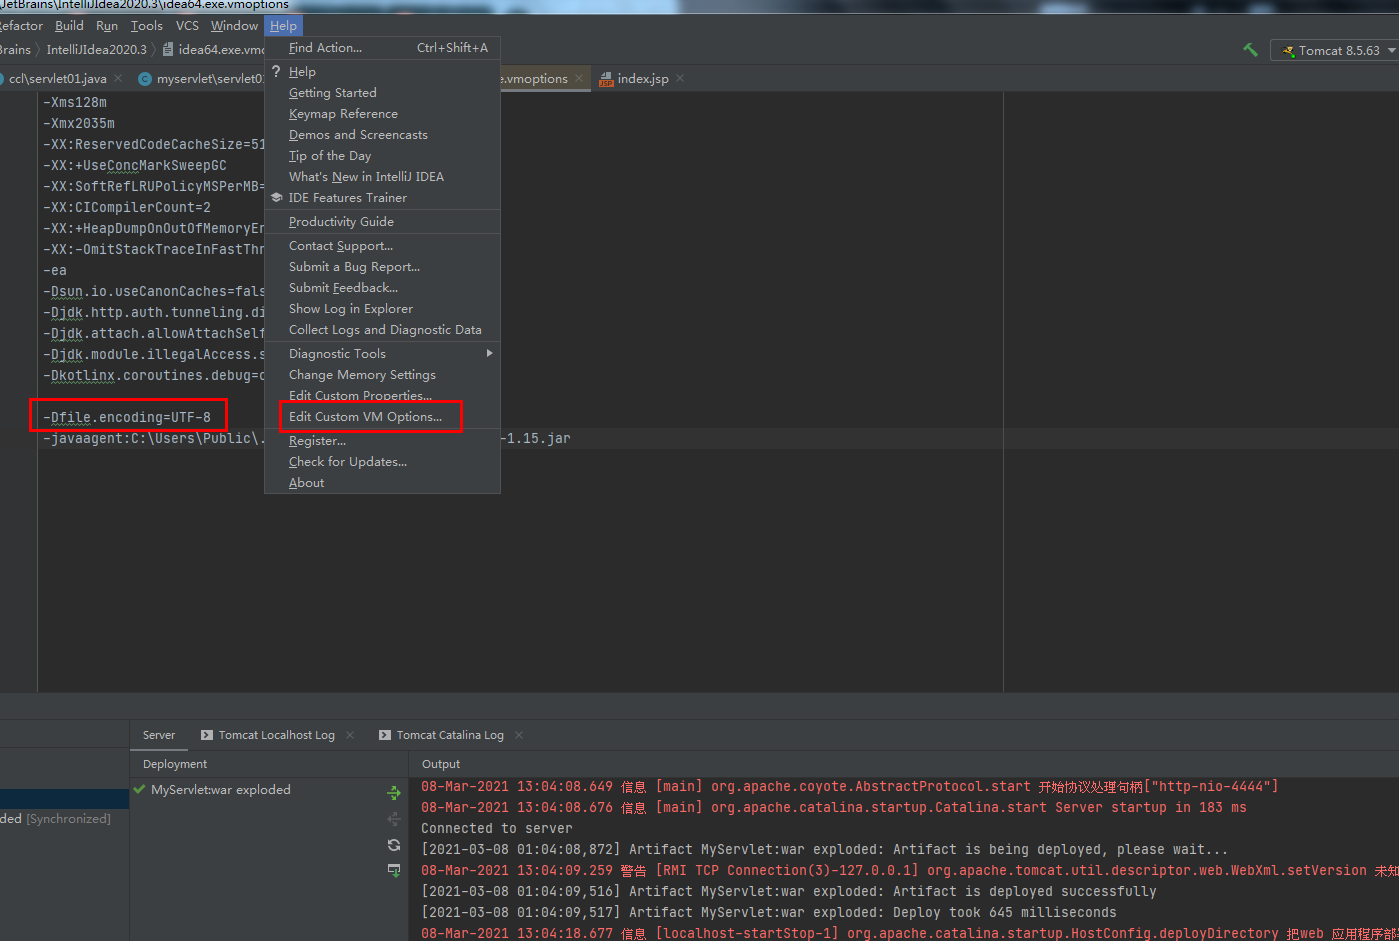The height and width of the screenshot is (941, 1399).
Task: Open the Run menu
Action: (x=107, y=25)
